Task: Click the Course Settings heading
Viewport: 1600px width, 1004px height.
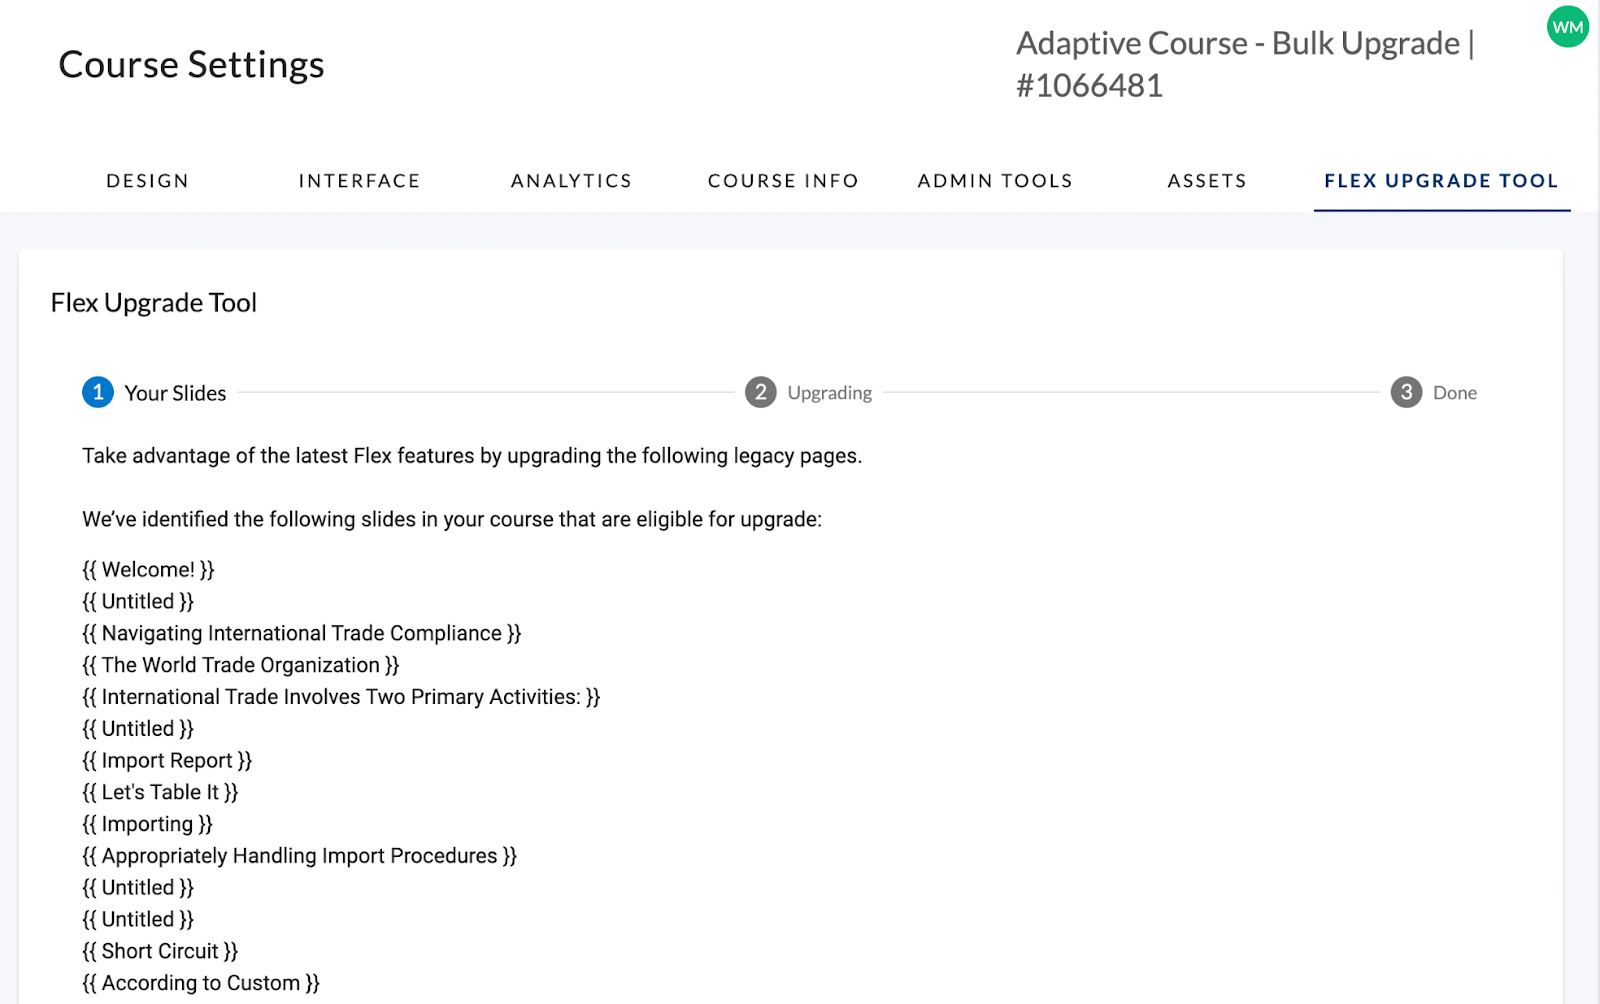Action: [x=191, y=65]
